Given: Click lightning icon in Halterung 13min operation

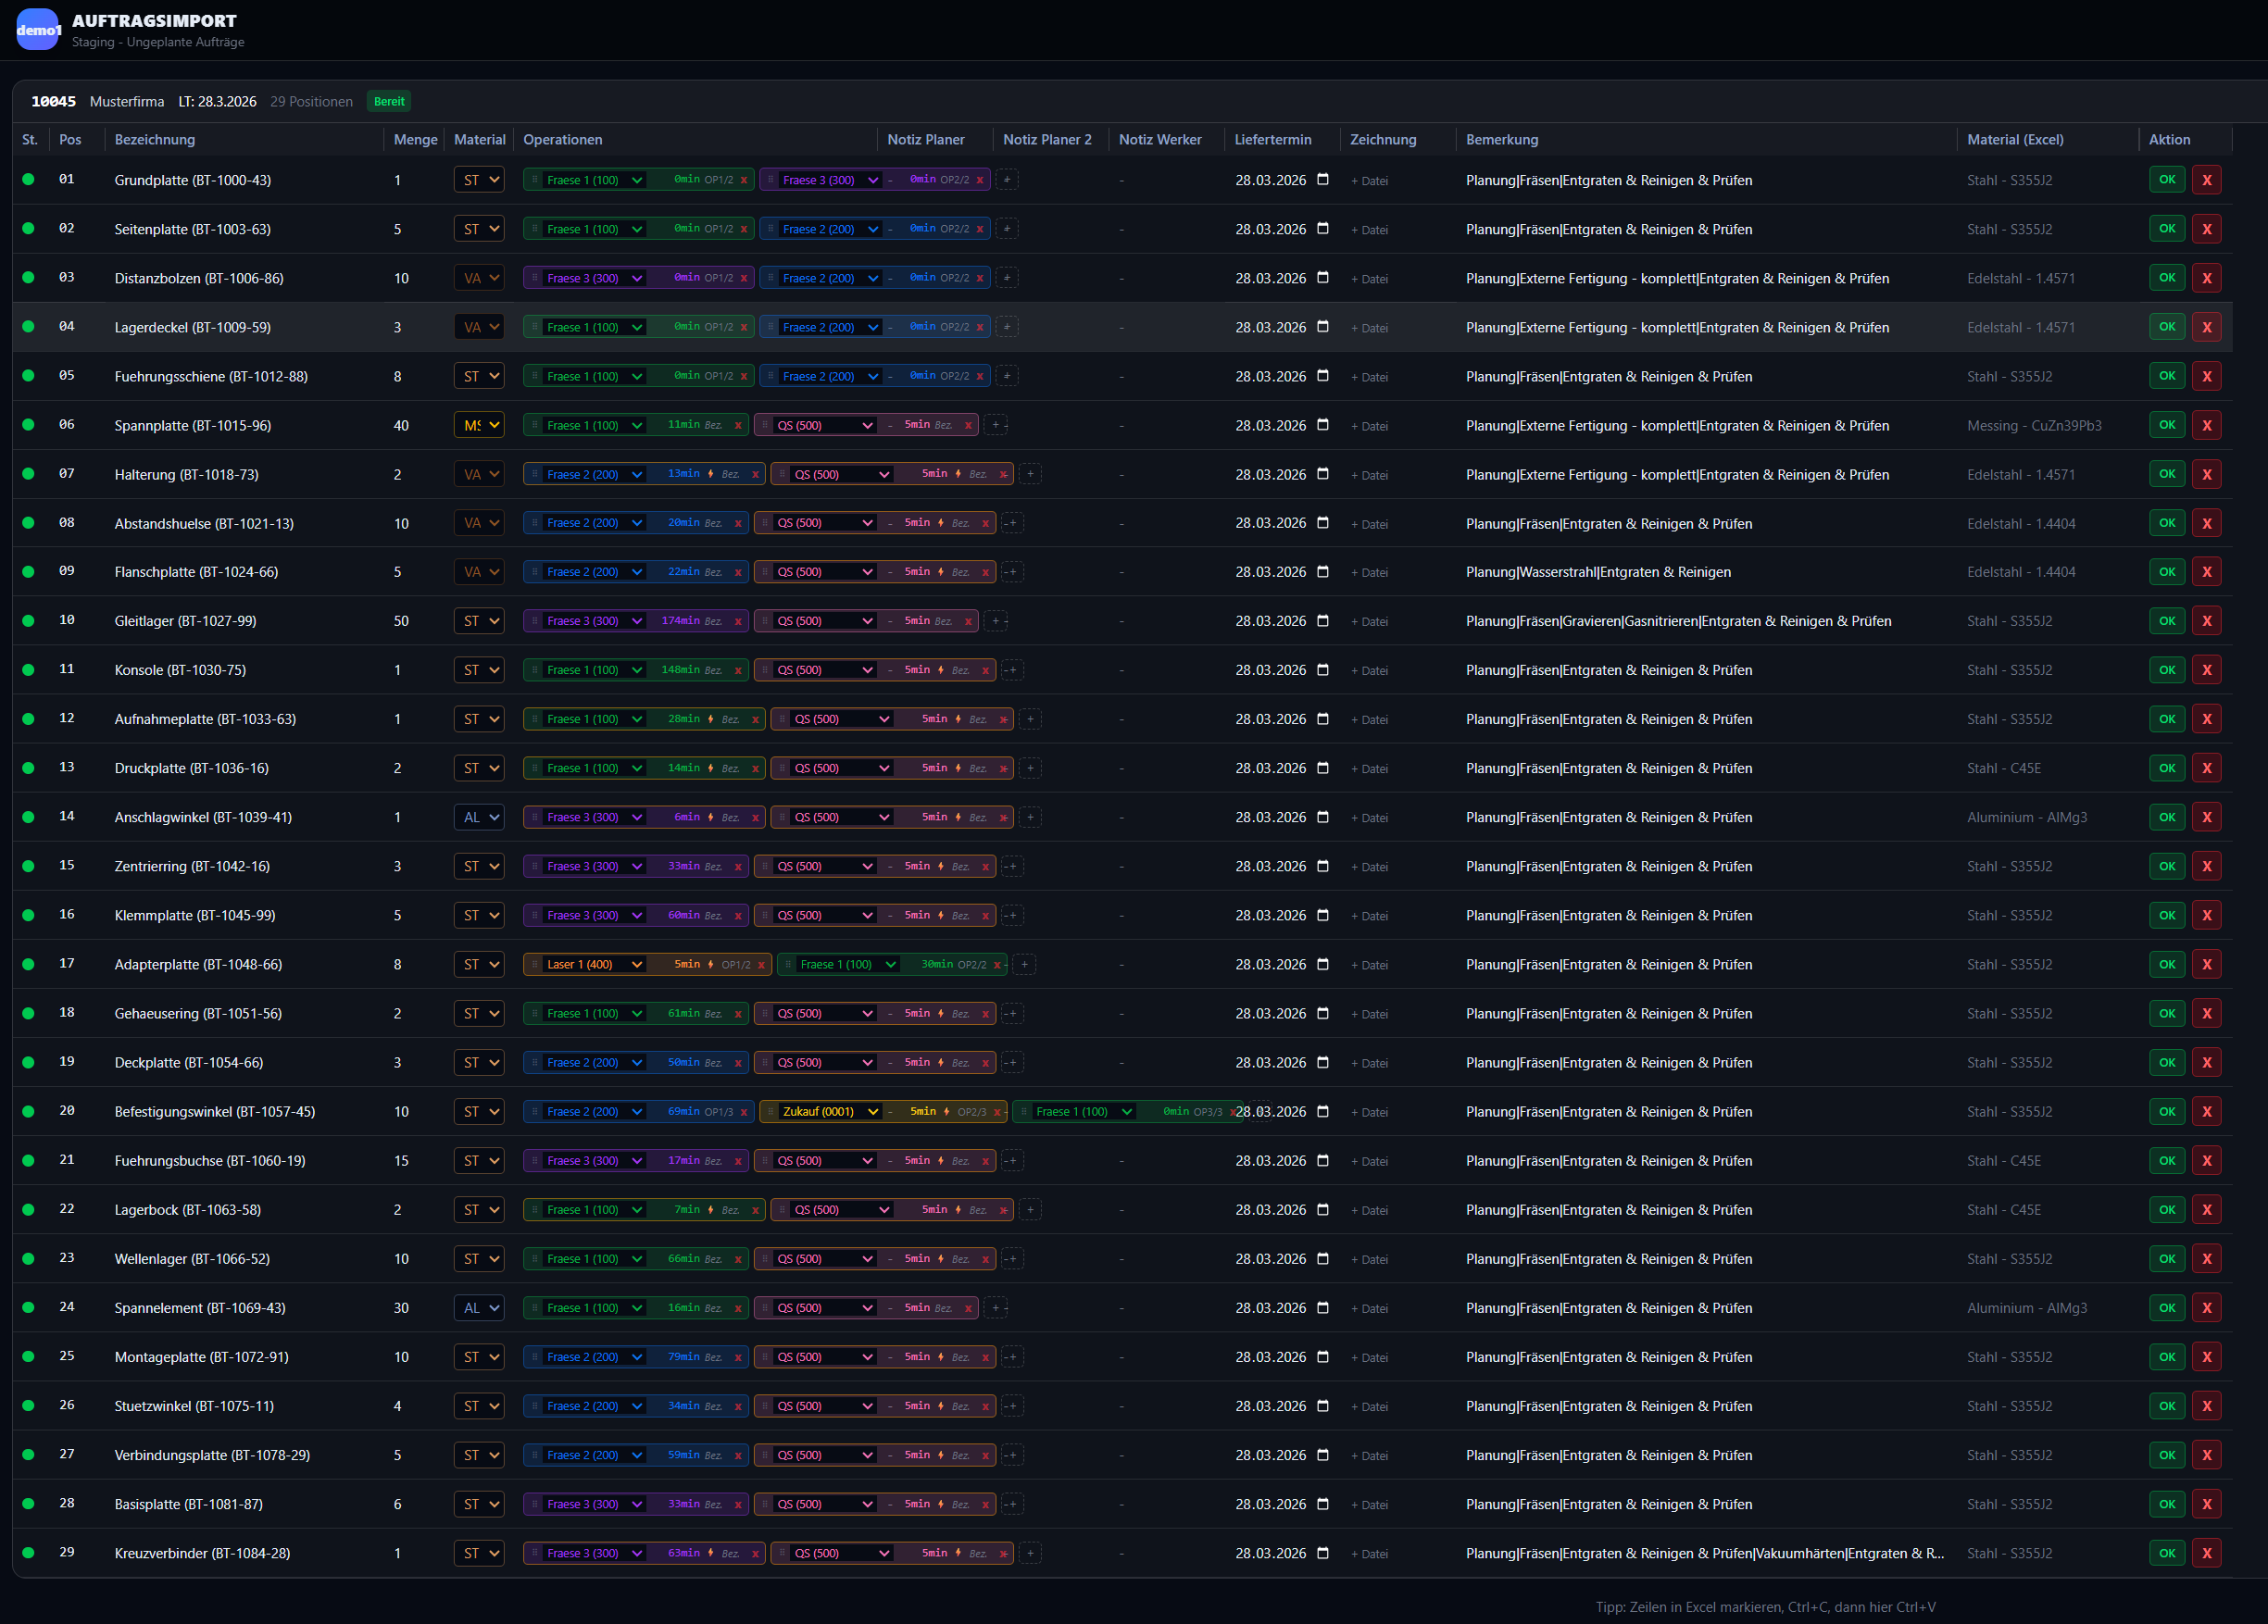Looking at the screenshot, I should 711,474.
